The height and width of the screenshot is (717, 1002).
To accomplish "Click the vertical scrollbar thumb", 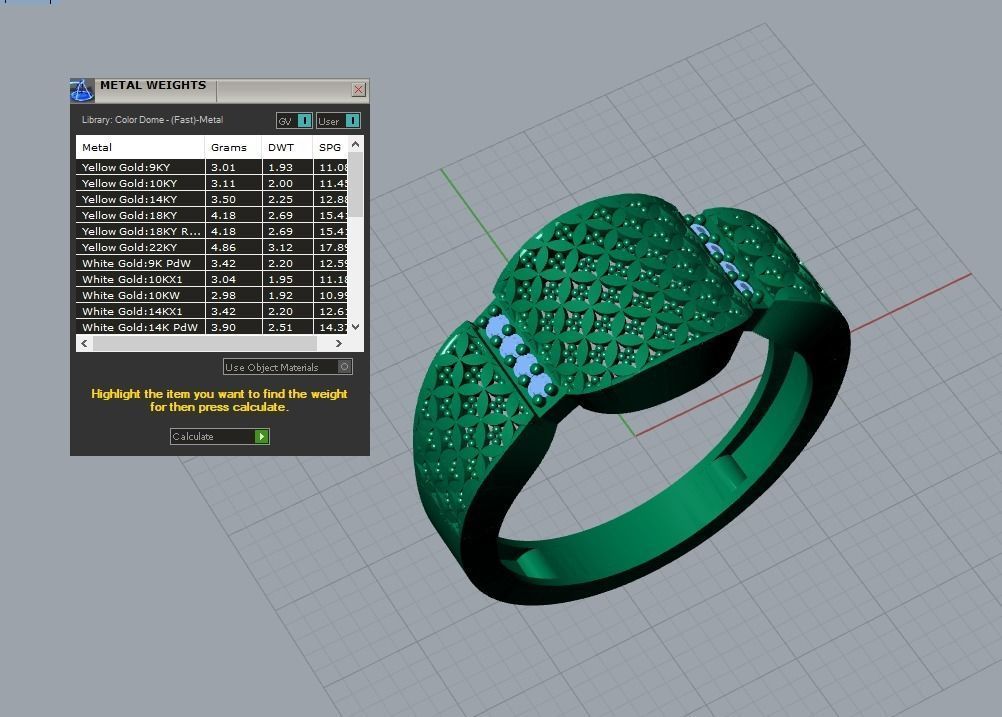I will pos(356,185).
